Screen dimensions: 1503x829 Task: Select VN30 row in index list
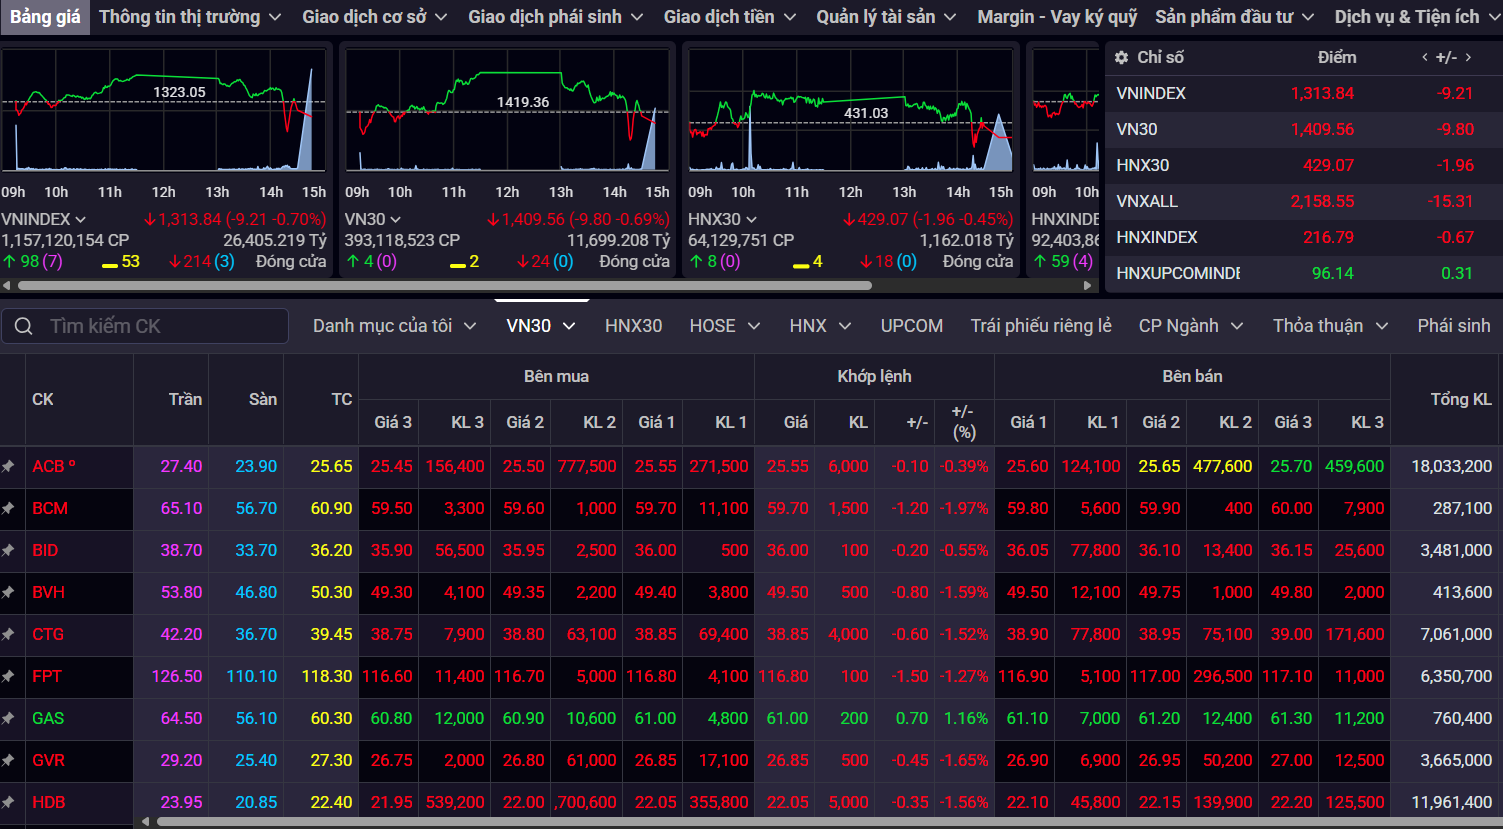tap(1303, 129)
